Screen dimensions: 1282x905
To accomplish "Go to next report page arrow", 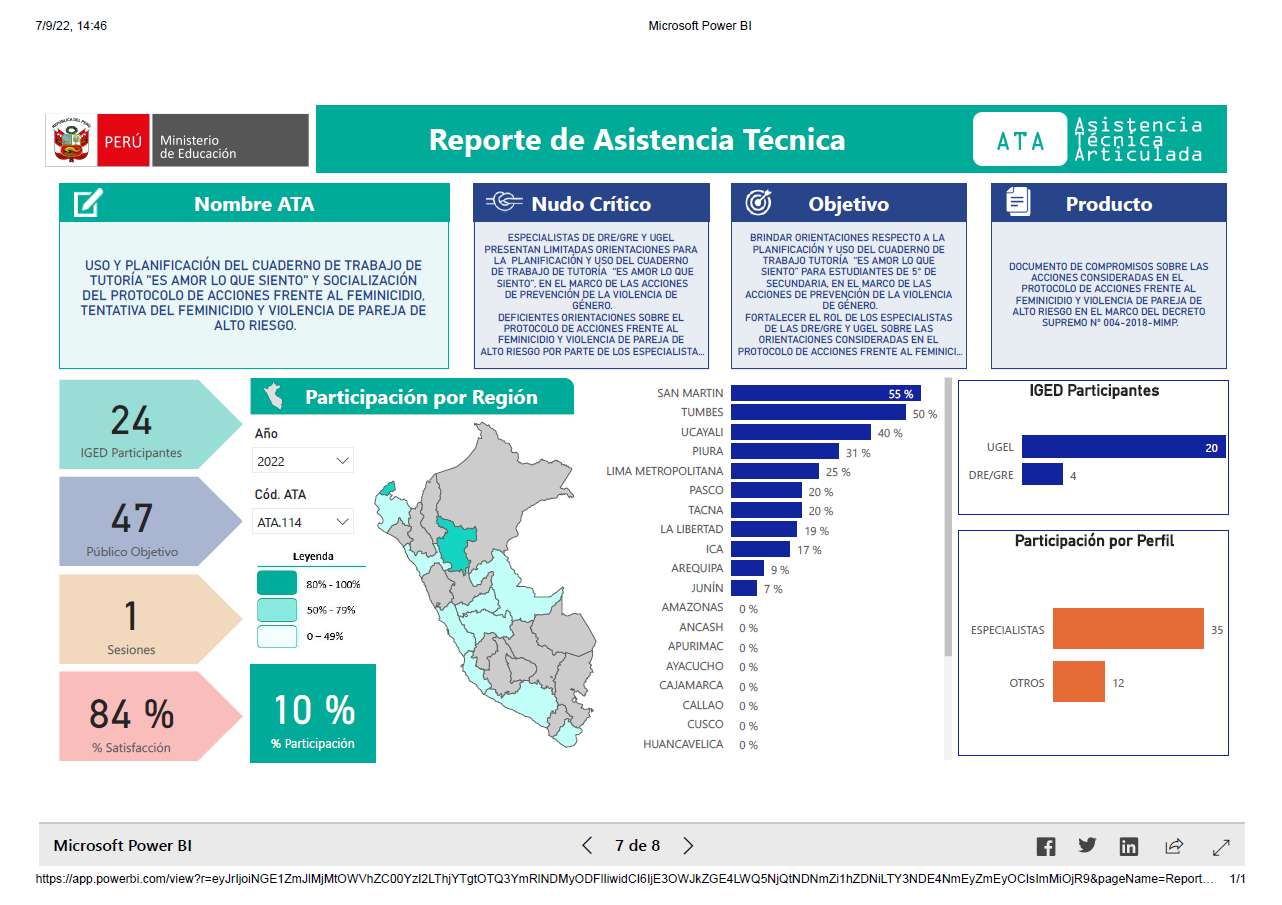I will pos(688,846).
